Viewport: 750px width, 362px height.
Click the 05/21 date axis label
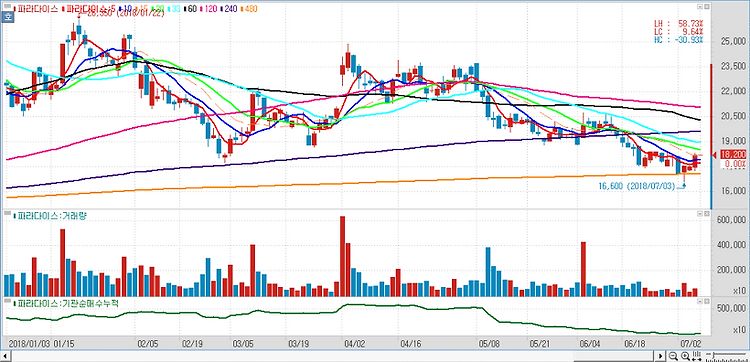click(540, 344)
